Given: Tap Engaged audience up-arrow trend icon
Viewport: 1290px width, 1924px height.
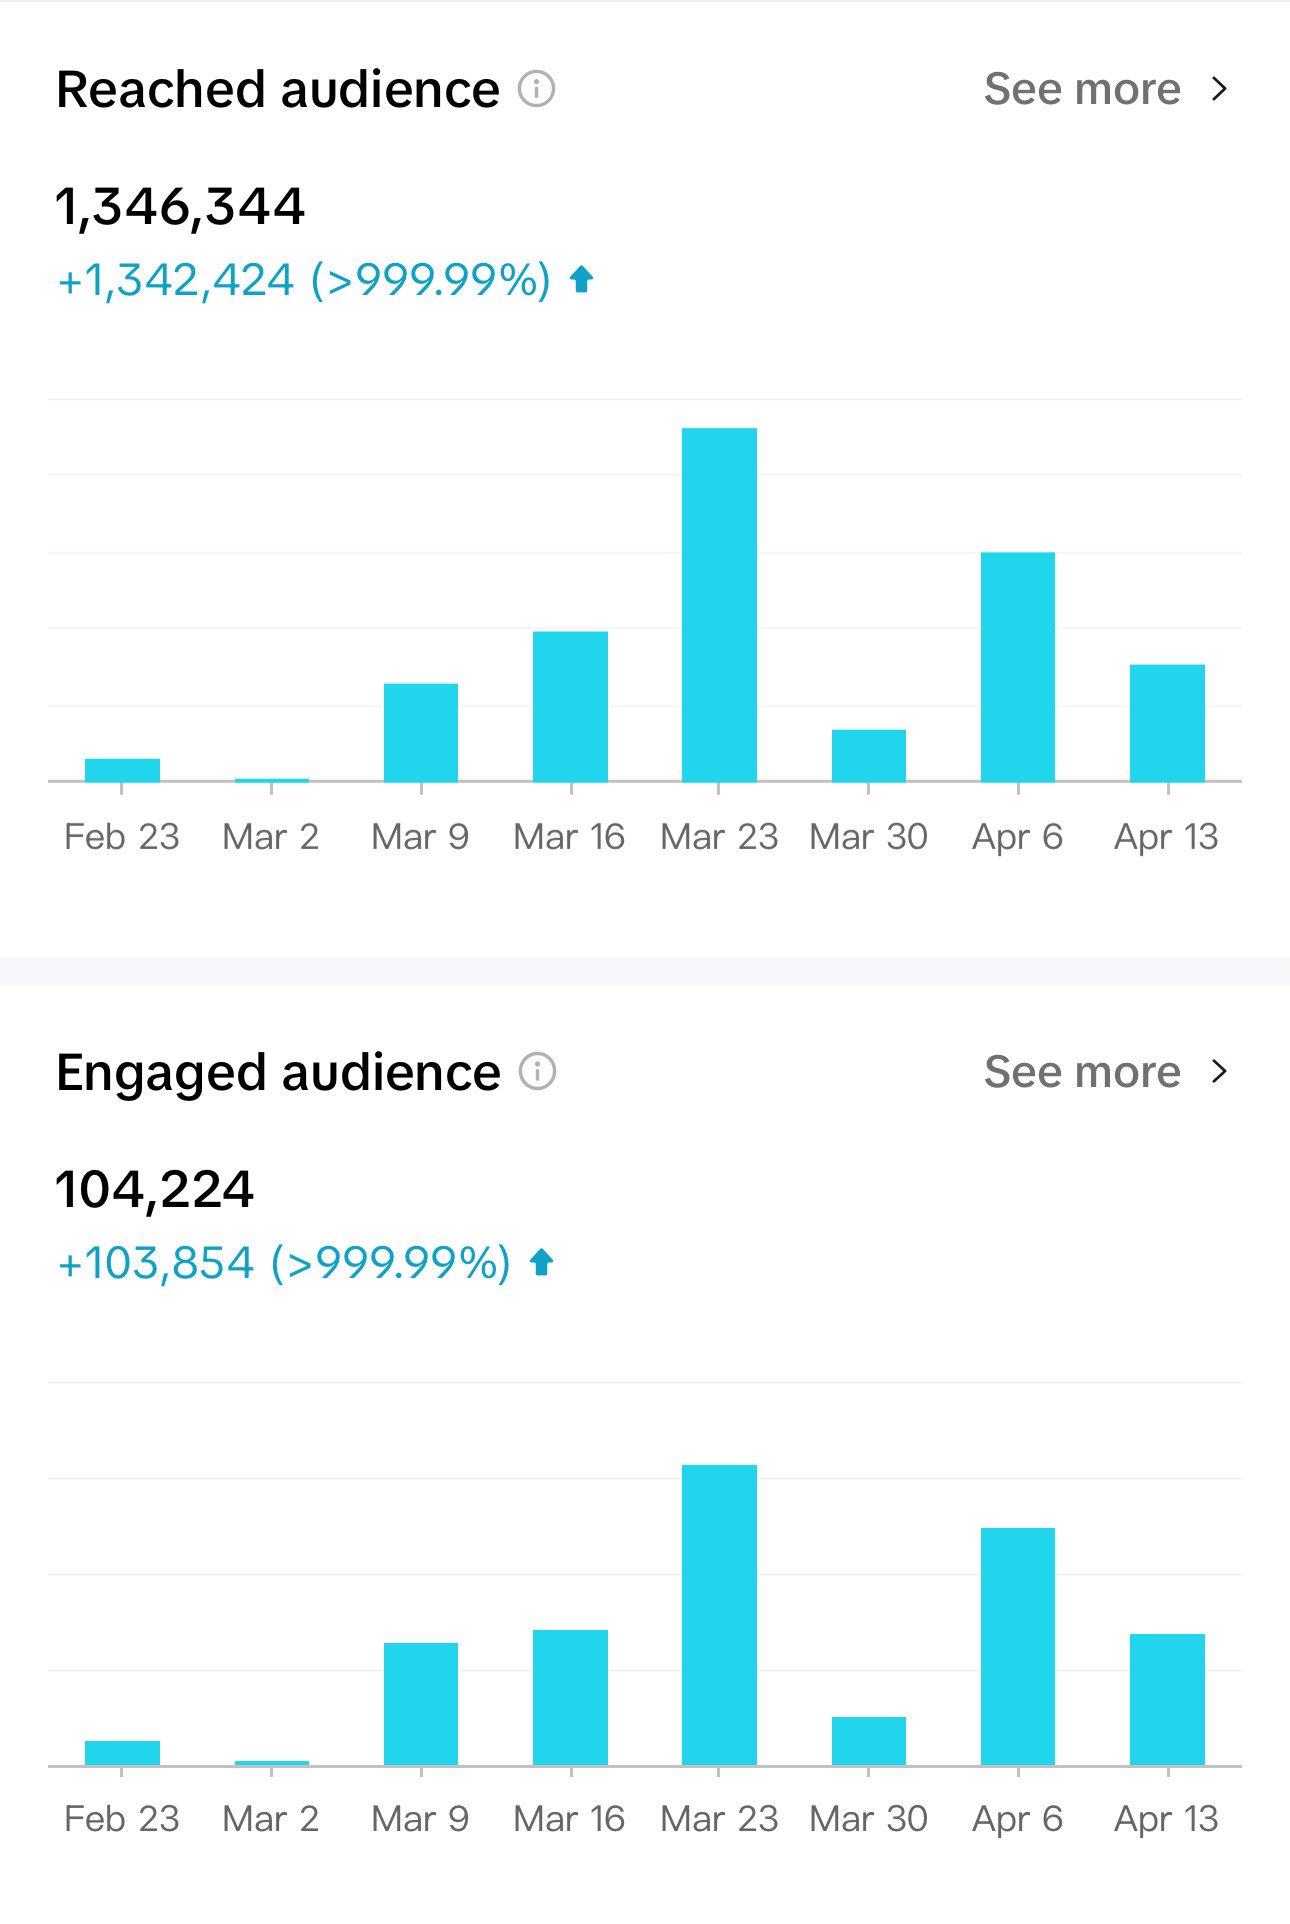Looking at the screenshot, I should [541, 1263].
